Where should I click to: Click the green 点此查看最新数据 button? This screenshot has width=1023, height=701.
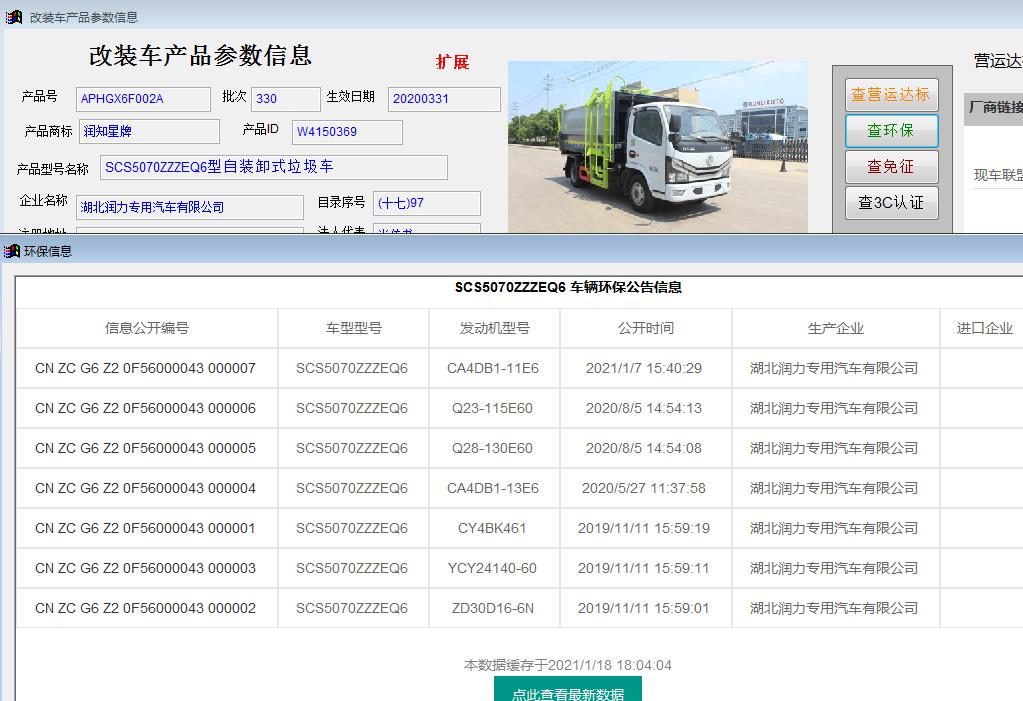(568, 690)
